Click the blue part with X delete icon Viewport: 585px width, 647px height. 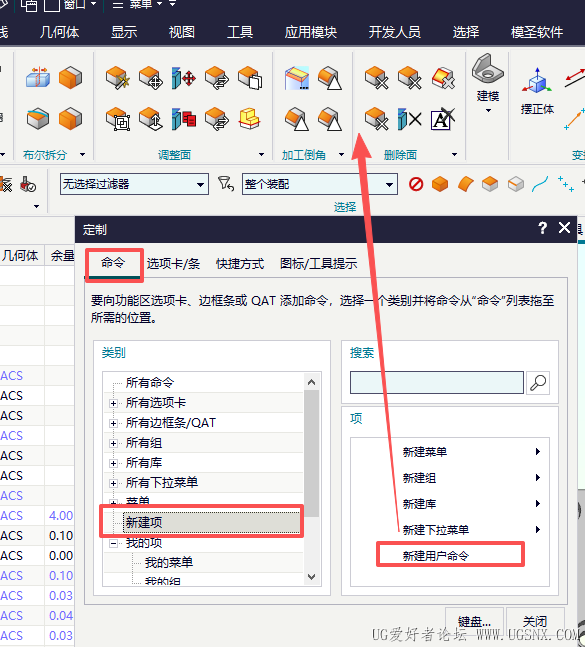(409, 119)
